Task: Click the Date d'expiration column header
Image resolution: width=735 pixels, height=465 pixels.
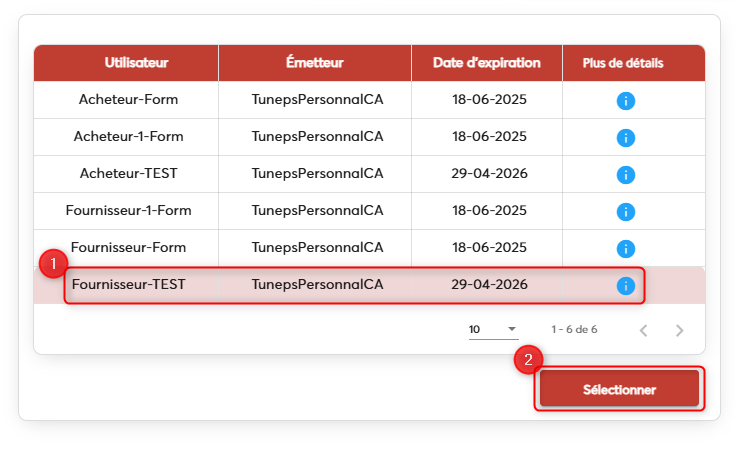Action: click(x=487, y=63)
